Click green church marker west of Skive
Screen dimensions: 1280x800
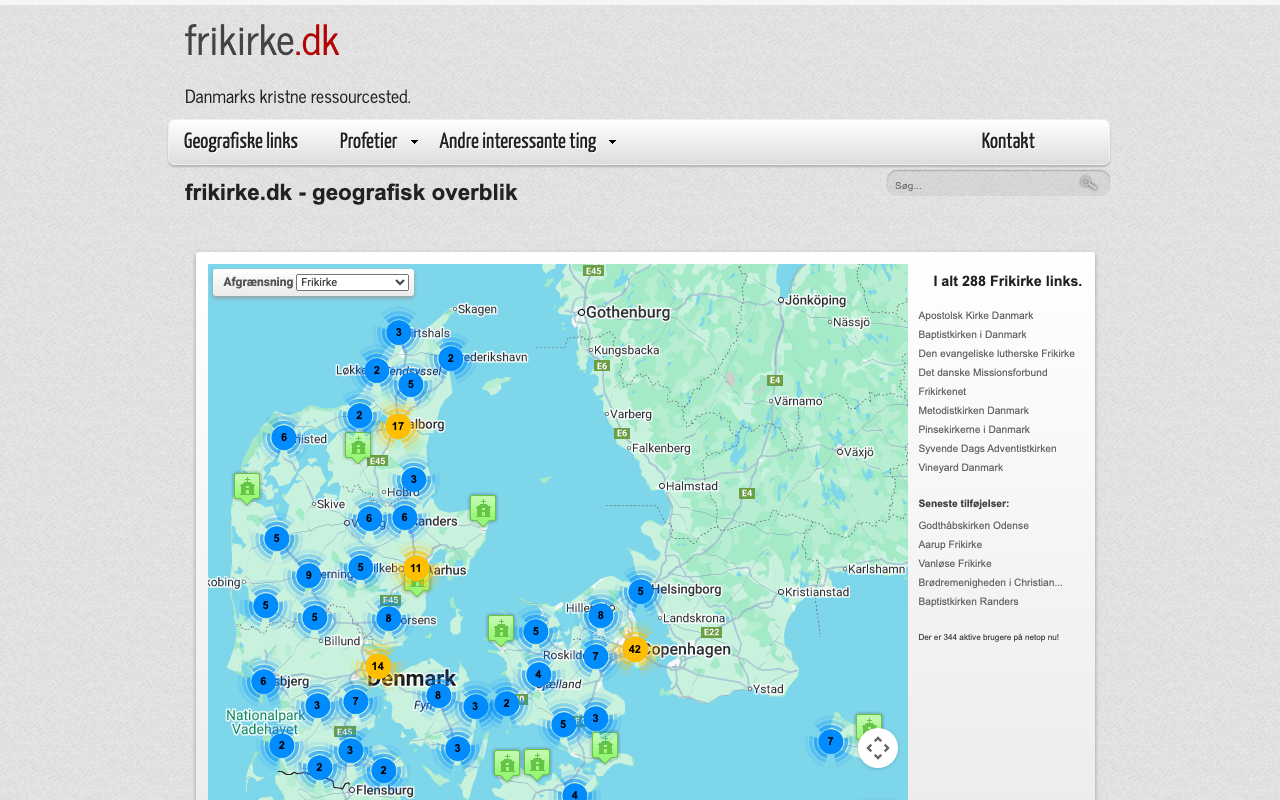(x=247, y=487)
